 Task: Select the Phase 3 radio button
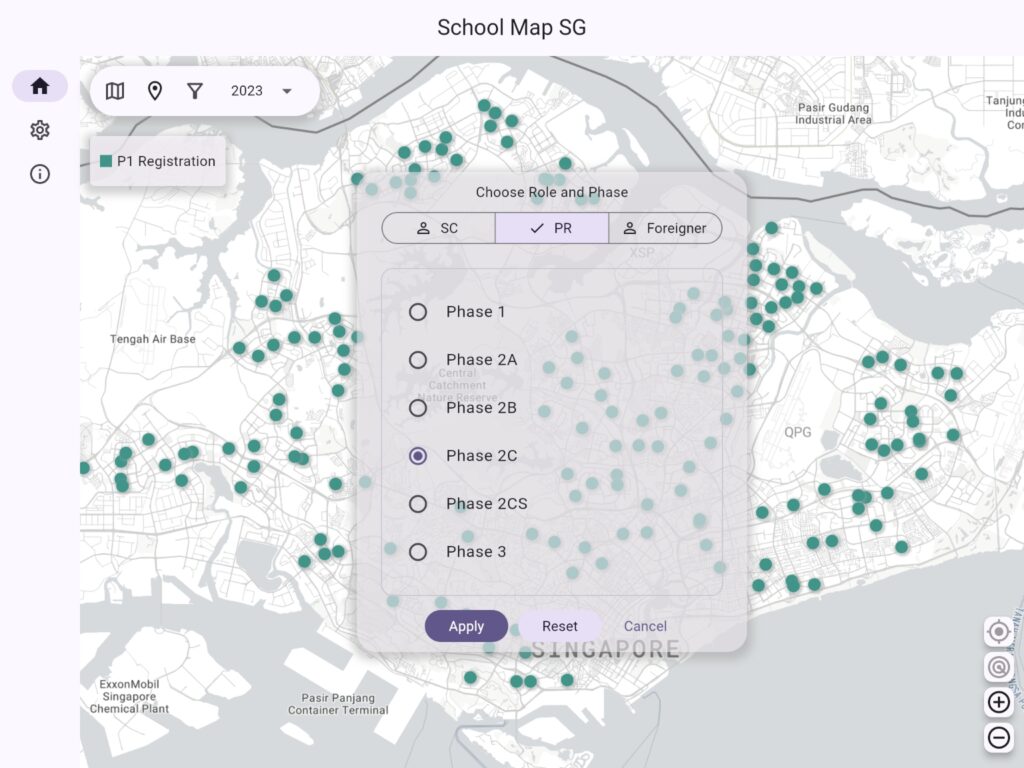(418, 552)
